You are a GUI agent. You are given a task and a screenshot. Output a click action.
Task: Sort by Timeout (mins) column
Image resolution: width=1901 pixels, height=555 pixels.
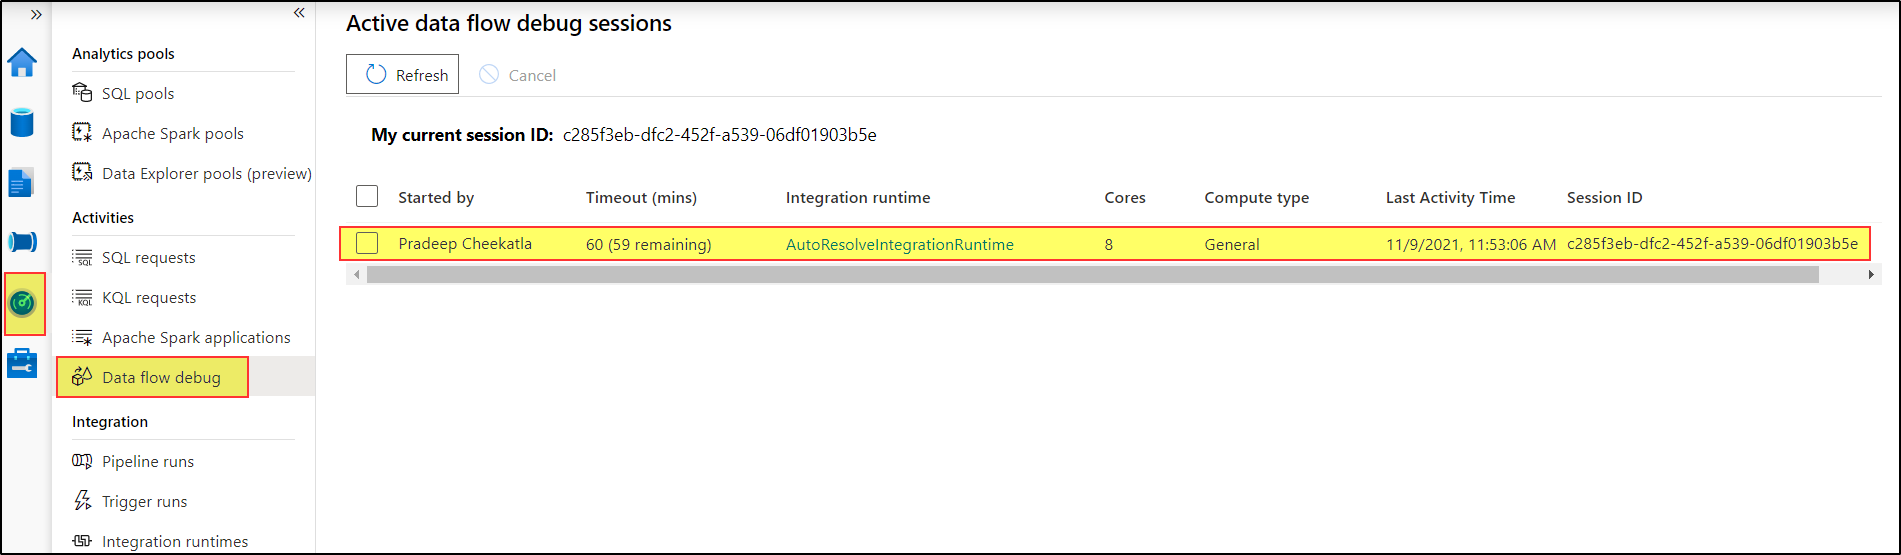point(641,197)
